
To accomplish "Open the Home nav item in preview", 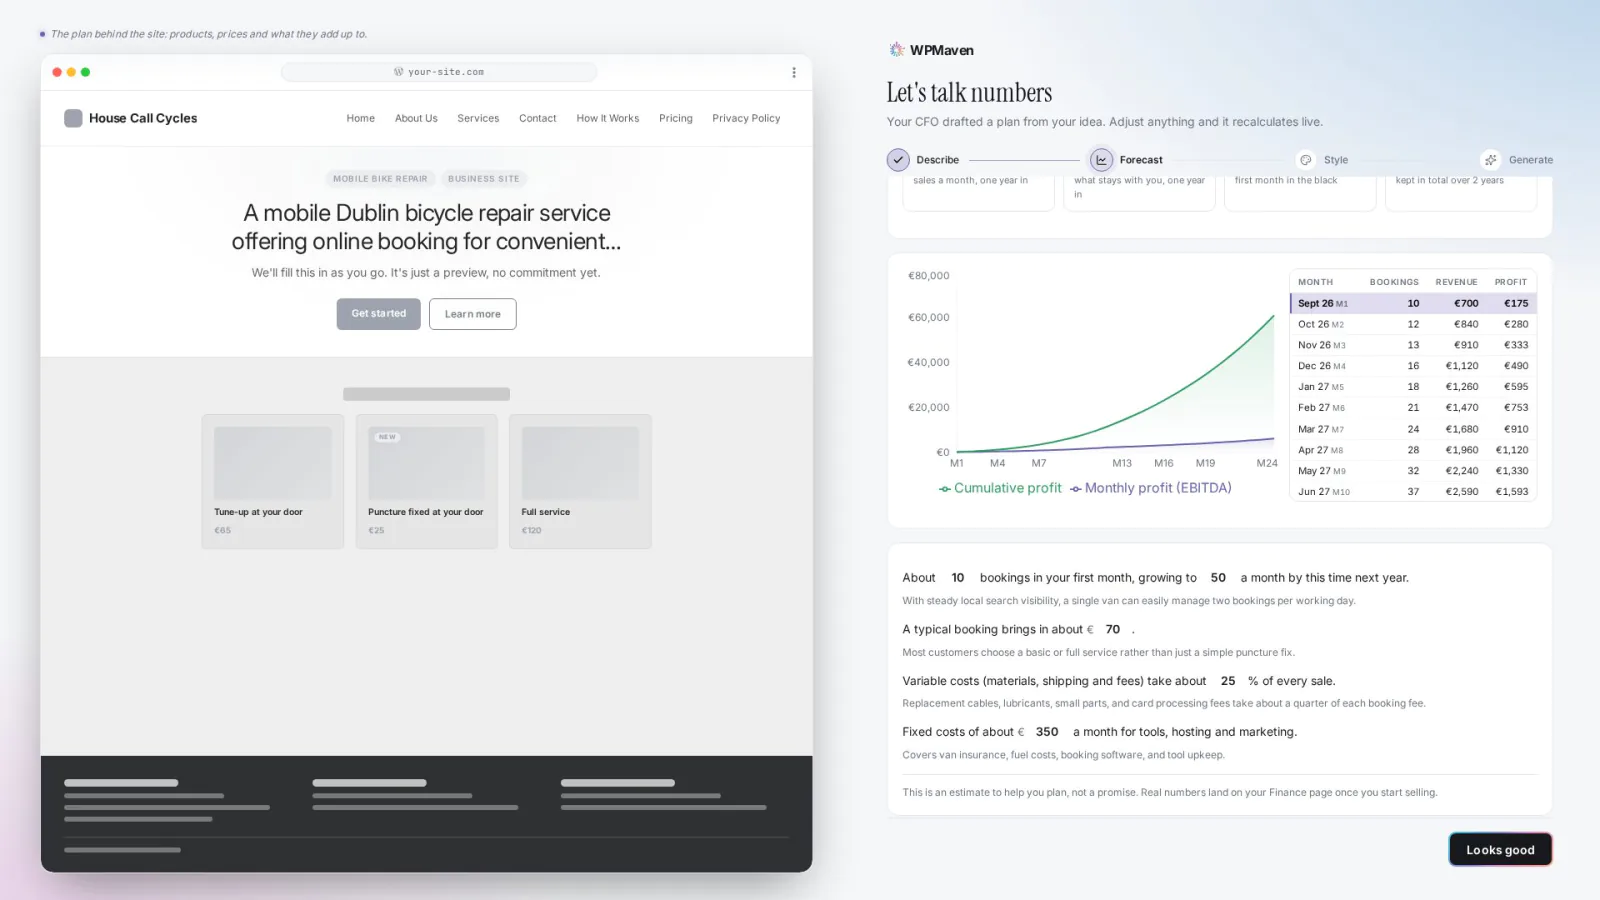I will [x=361, y=118].
